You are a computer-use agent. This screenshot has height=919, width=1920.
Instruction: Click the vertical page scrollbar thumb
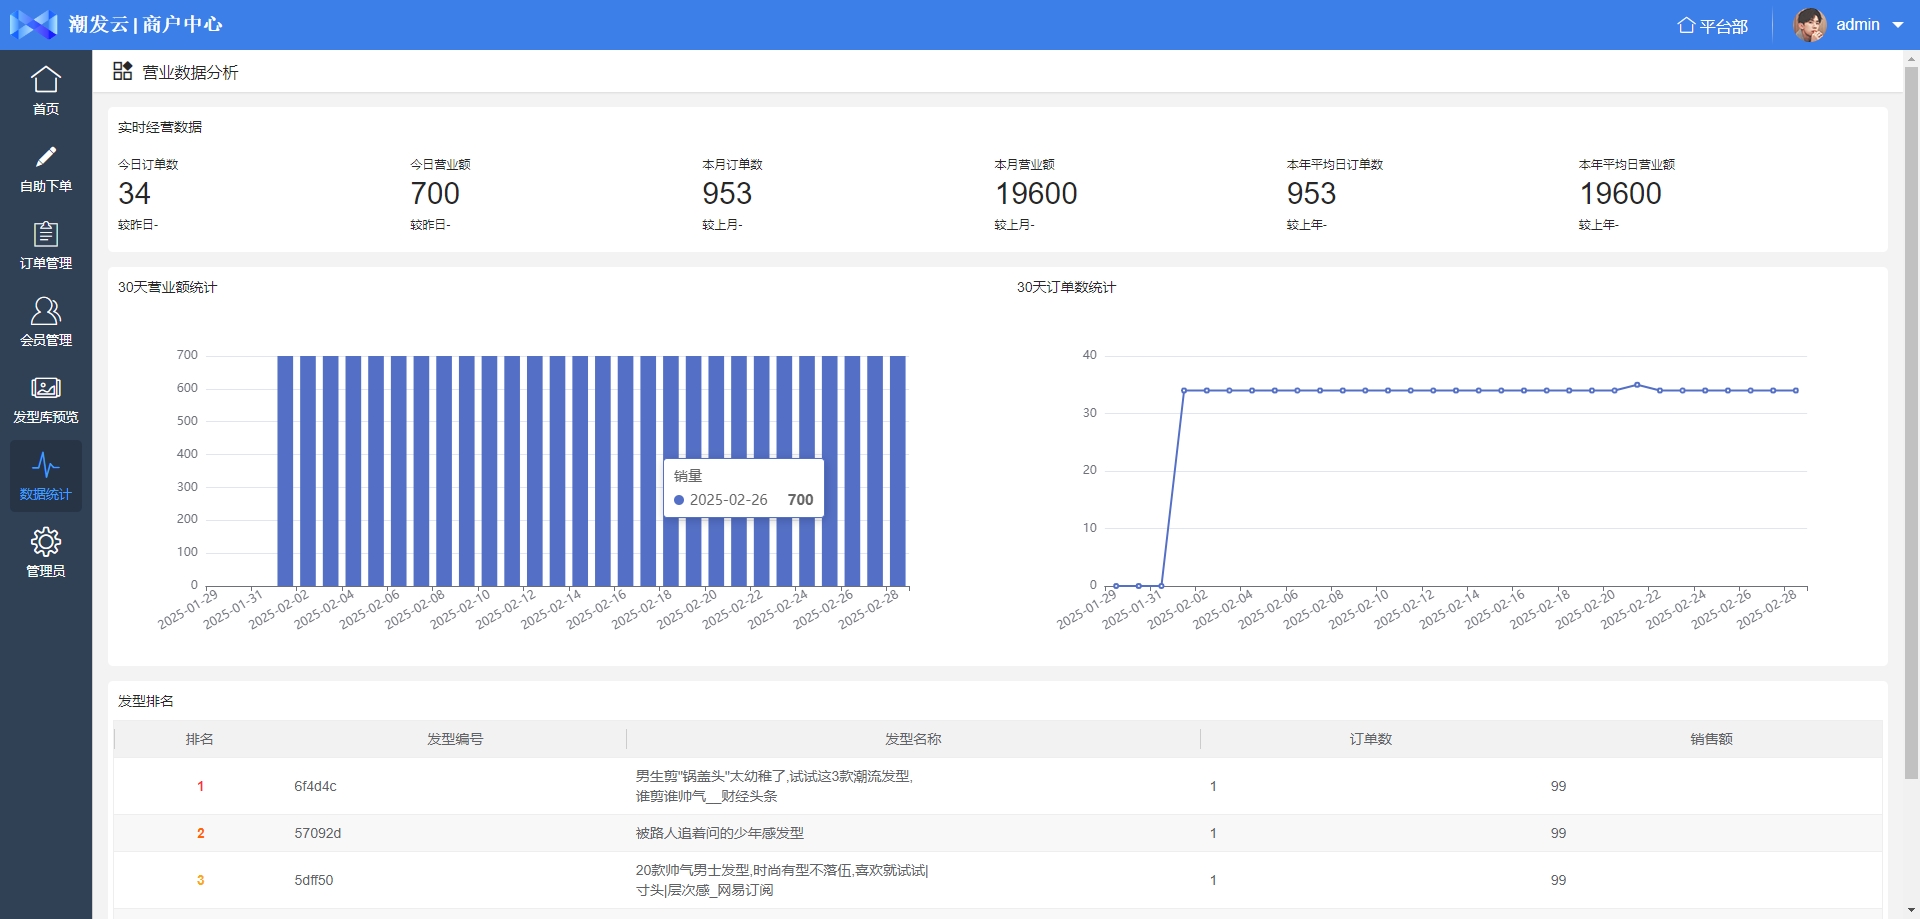[x=1911, y=420]
